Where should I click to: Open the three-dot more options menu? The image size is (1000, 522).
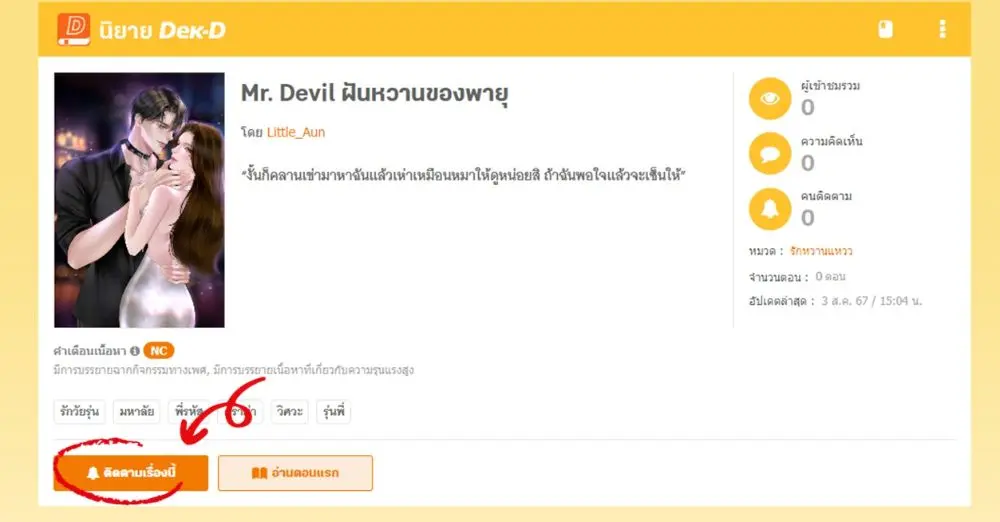(x=943, y=29)
